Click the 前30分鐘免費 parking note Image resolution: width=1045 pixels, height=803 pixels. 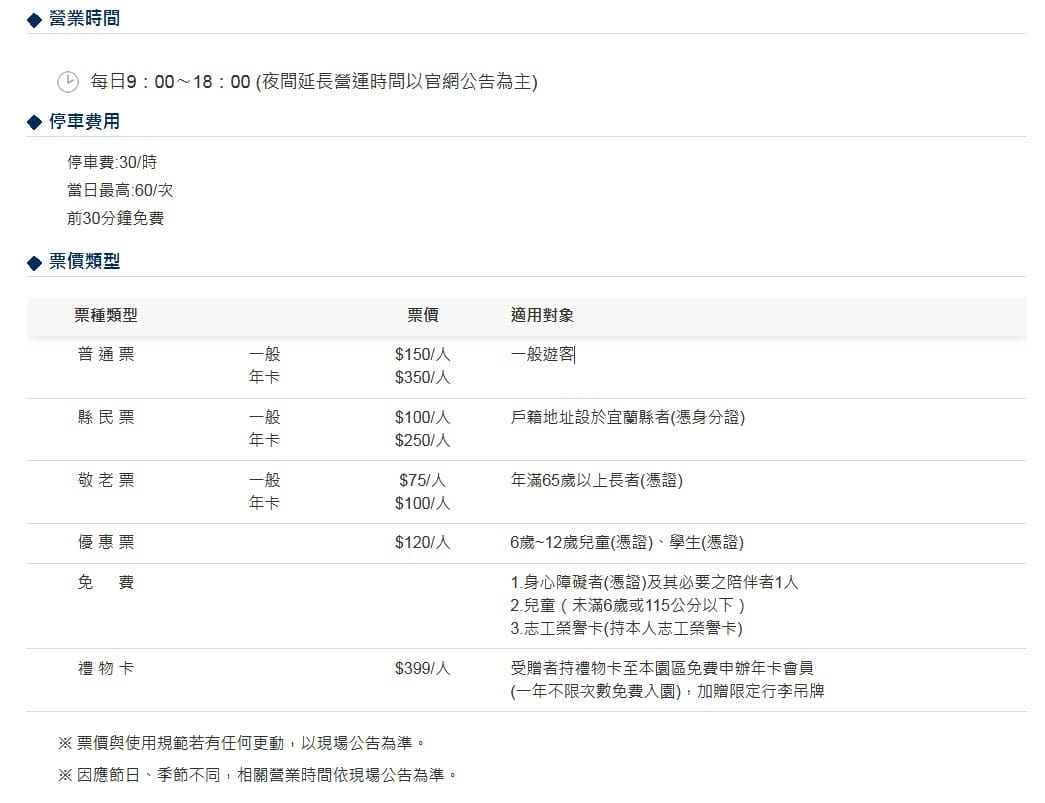(115, 218)
